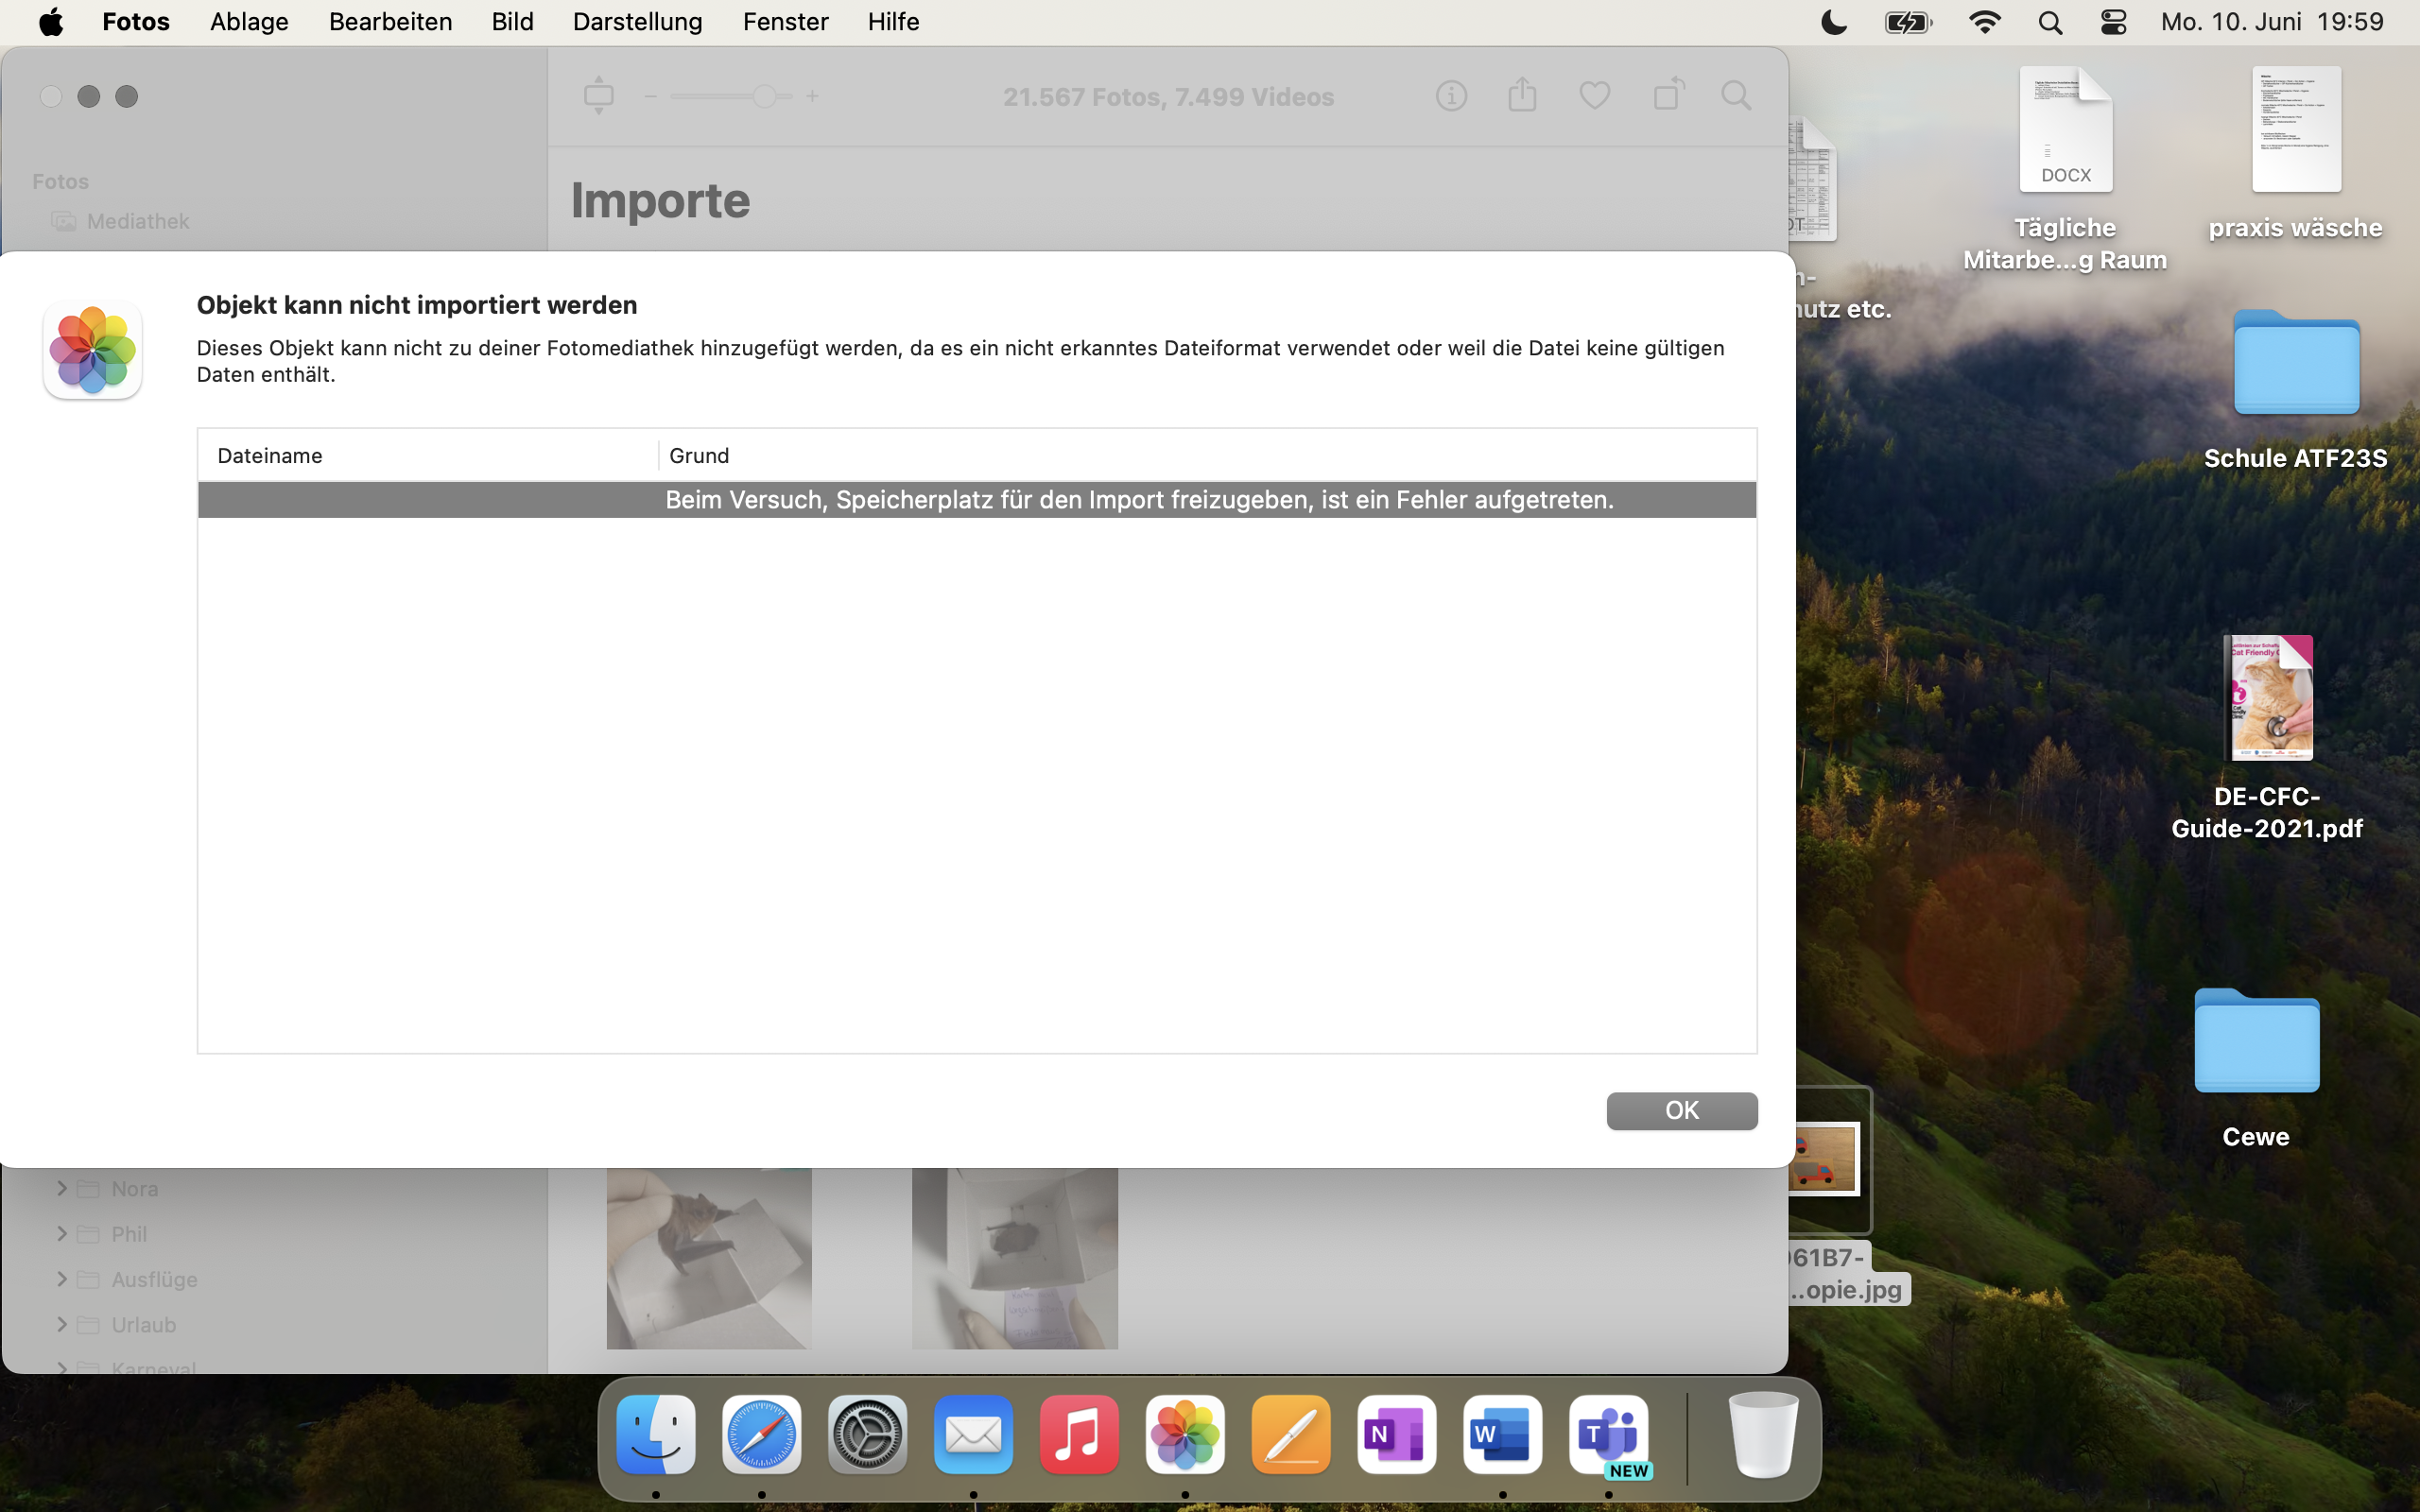Click the Rotate image icon
The width and height of the screenshot is (2420, 1512).
coord(1668,95)
